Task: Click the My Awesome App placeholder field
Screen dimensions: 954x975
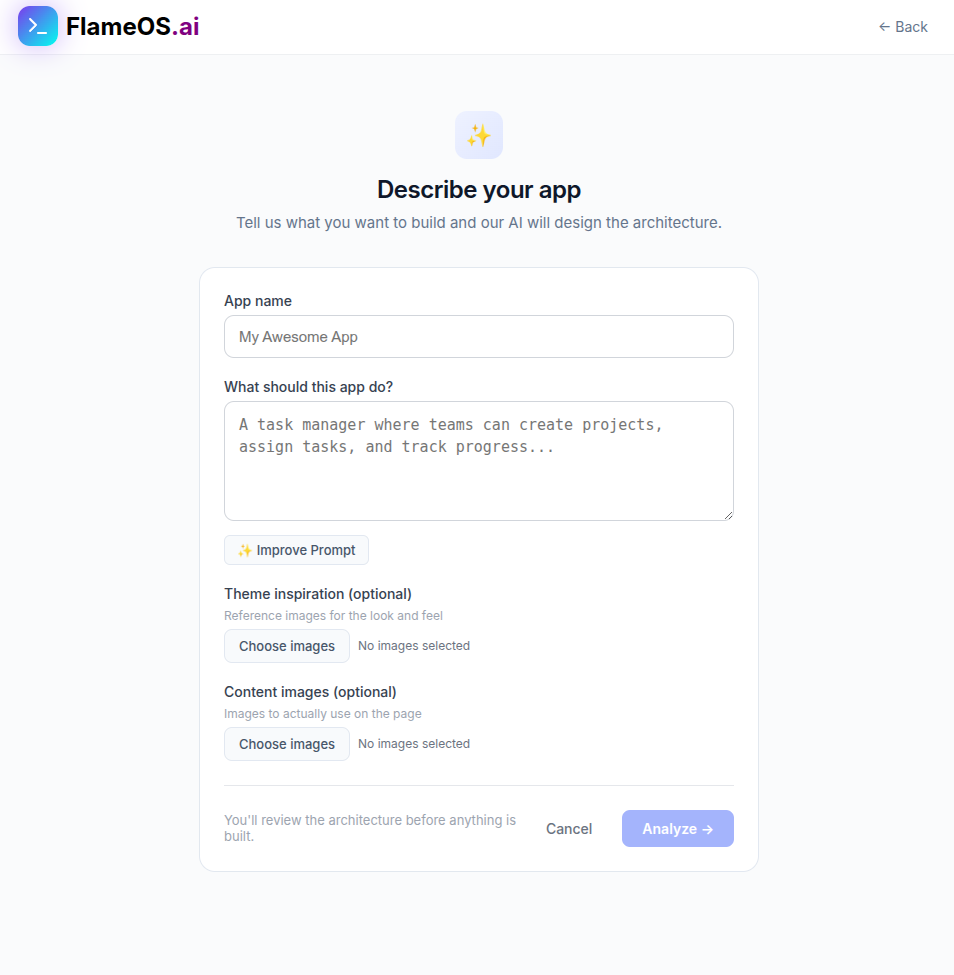Action: pyautogui.click(x=478, y=337)
